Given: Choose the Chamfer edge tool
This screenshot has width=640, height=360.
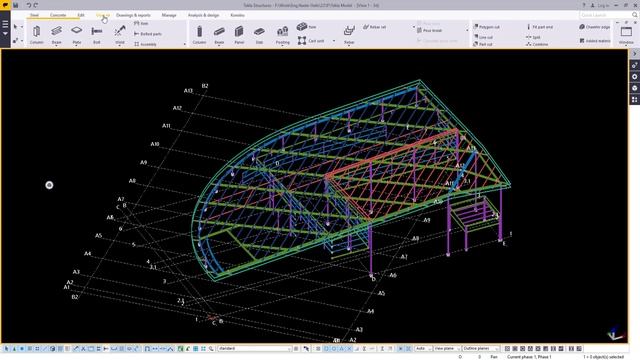Looking at the screenshot, I should coord(594,27).
